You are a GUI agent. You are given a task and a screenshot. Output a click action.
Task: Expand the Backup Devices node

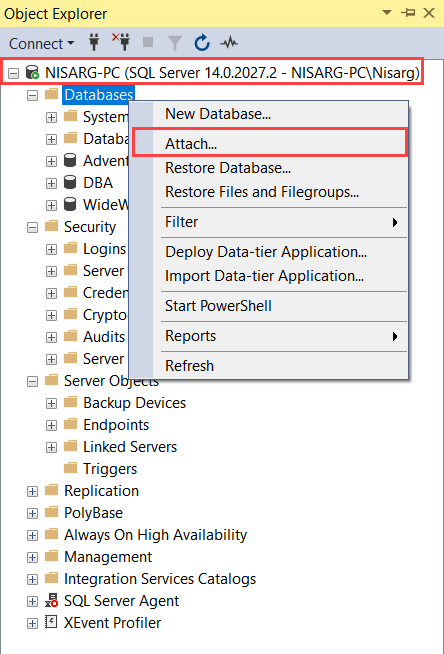click(51, 403)
